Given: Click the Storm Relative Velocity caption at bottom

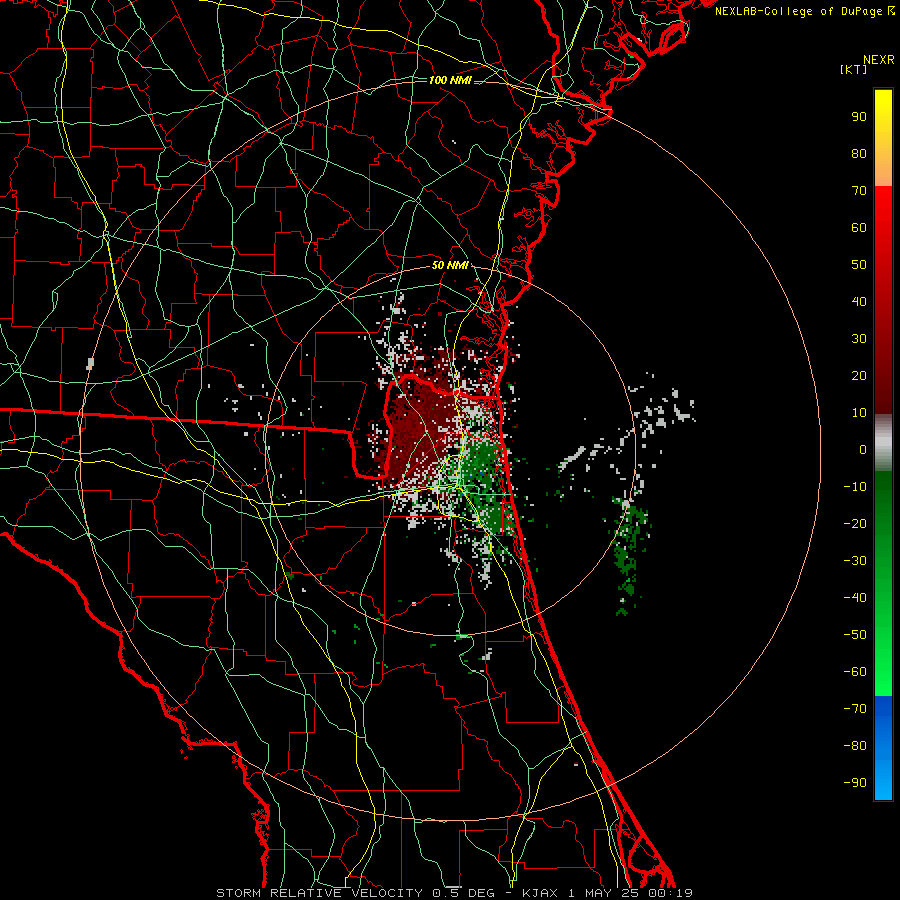Looking at the screenshot, I should (454, 893).
